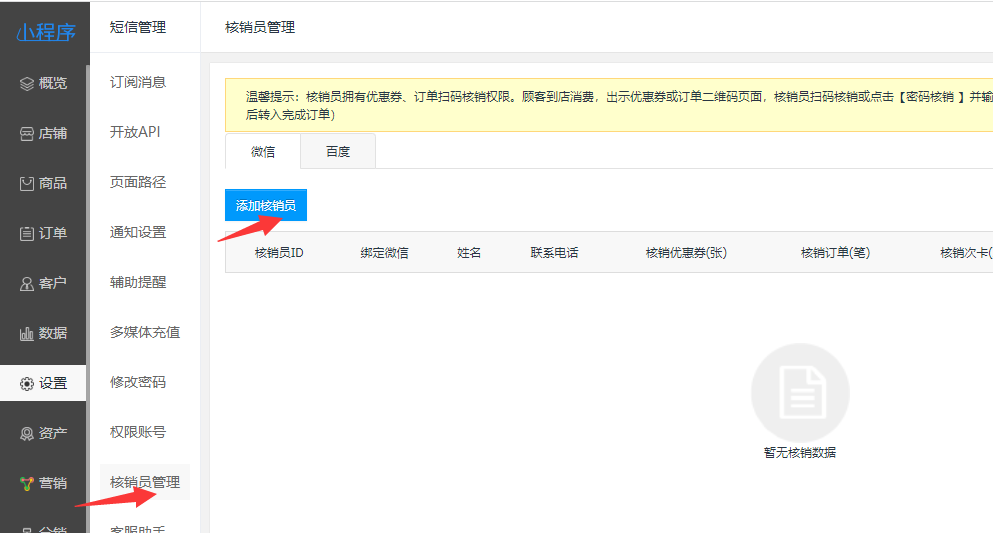Open 通知设置 page
The width and height of the screenshot is (993, 533).
[137, 232]
